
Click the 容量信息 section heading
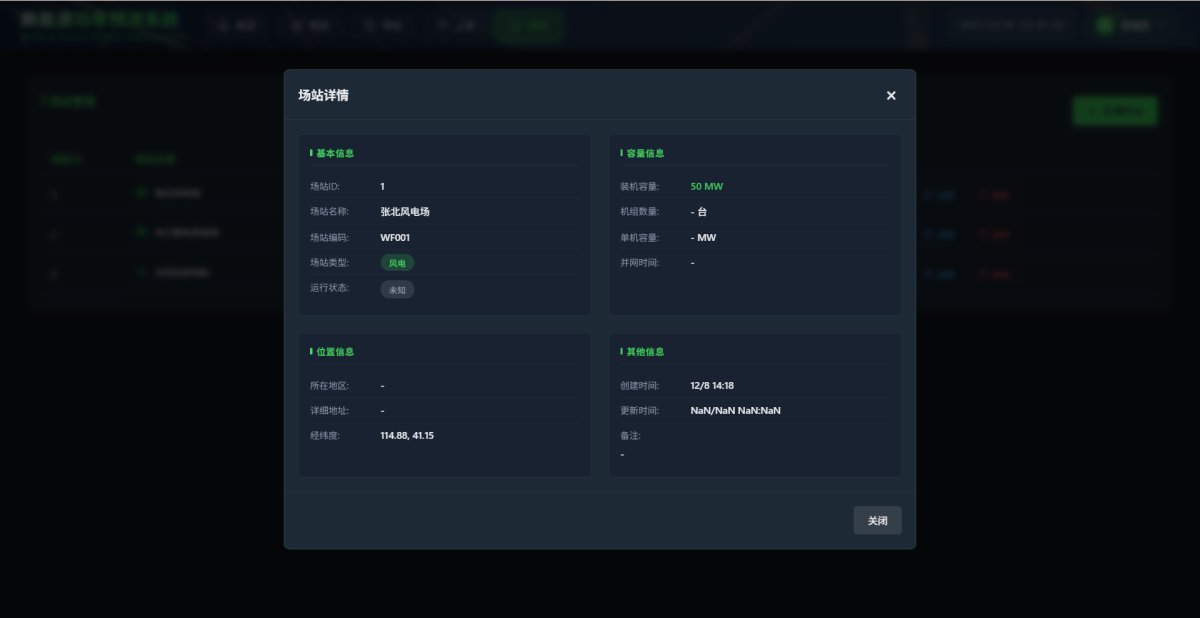click(x=645, y=153)
